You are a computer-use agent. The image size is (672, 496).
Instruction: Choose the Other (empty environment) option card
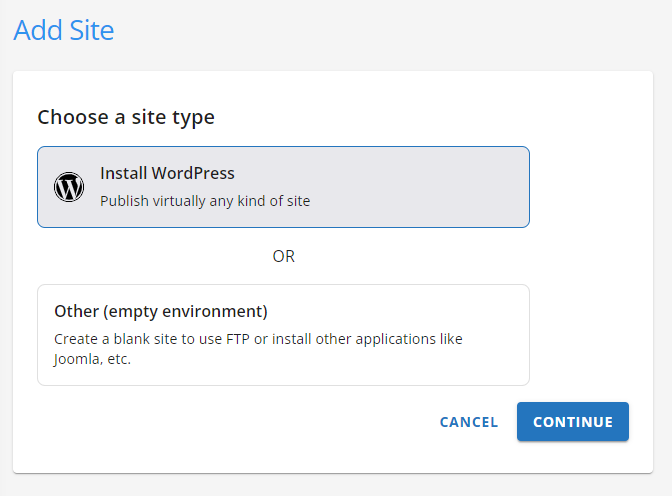click(x=283, y=335)
